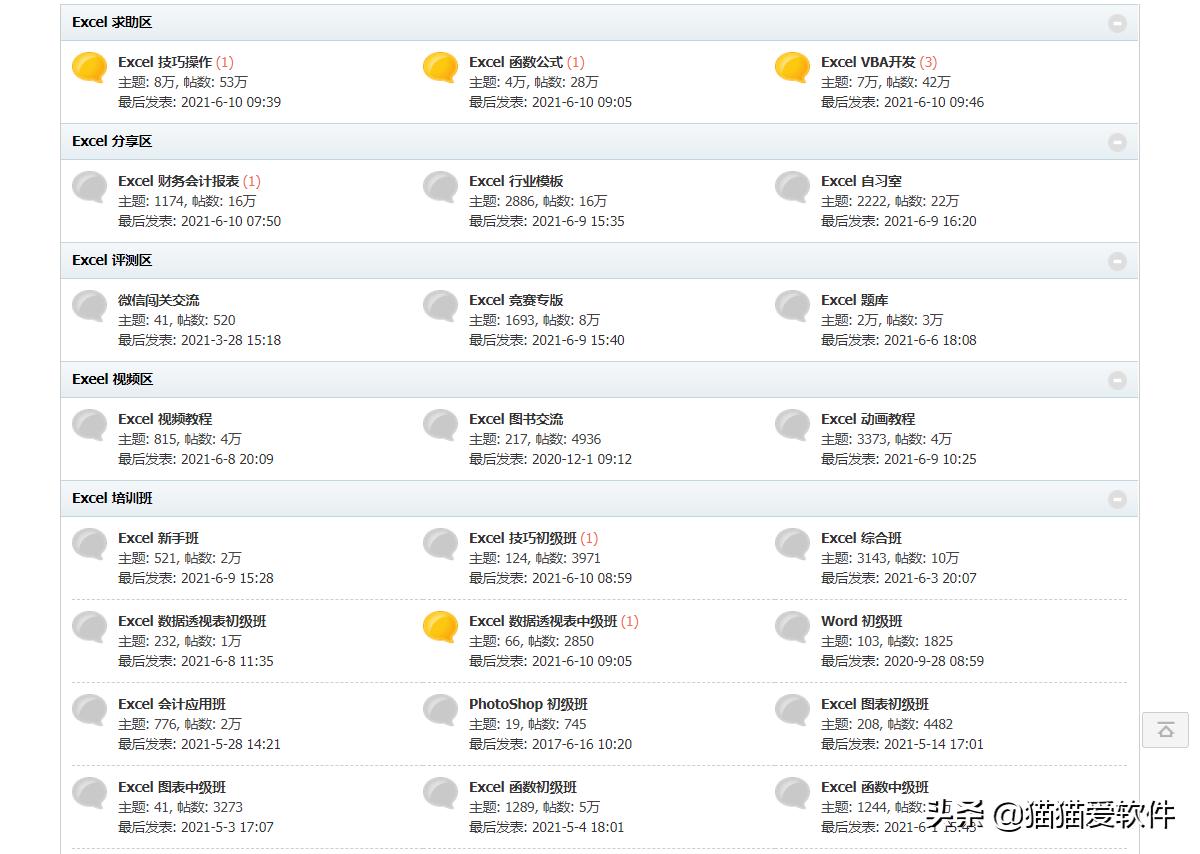Open the Excel 数据透视表中级班 forum
Viewport: 1200px width, 854px height.
click(543, 621)
